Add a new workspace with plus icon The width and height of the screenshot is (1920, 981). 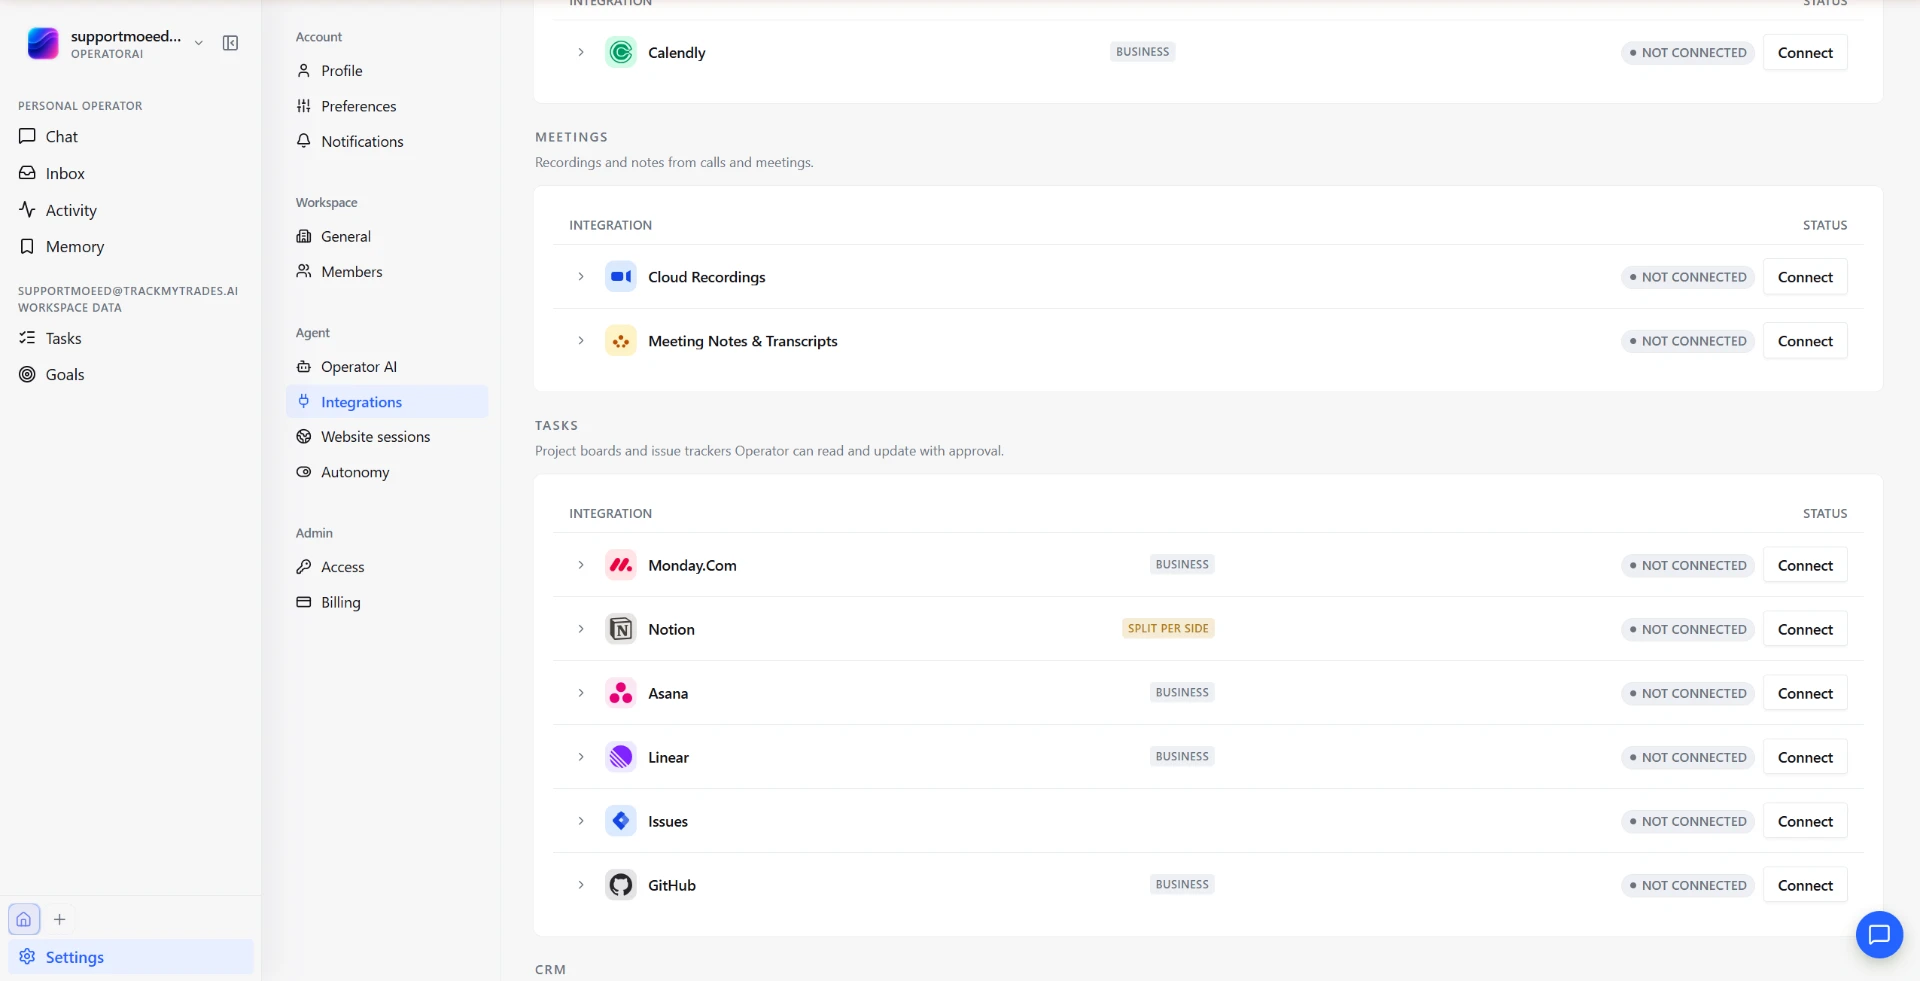pyautogui.click(x=60, y=919)
